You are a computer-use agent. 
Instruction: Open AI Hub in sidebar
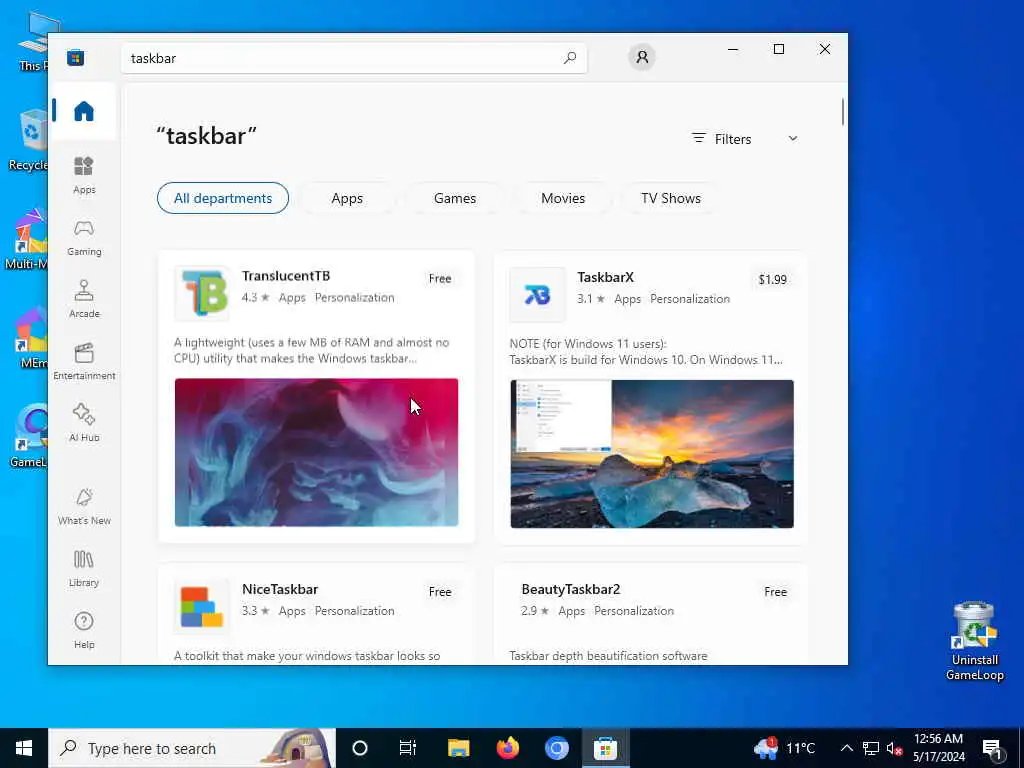84,423
